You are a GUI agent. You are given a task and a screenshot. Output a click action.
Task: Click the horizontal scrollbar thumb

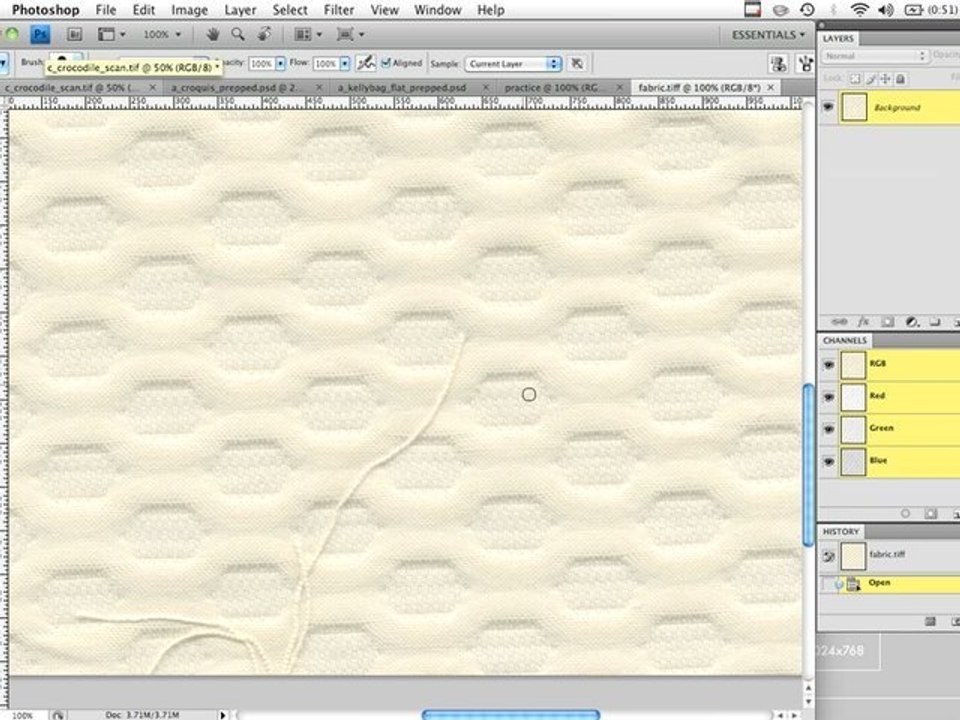pos(511,714)
